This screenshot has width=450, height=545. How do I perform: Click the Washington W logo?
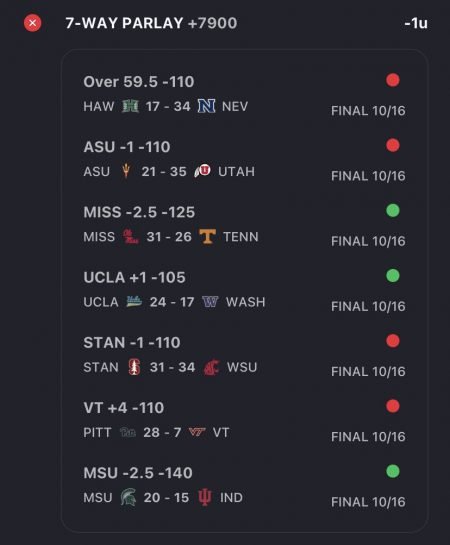tap(210, 302)
